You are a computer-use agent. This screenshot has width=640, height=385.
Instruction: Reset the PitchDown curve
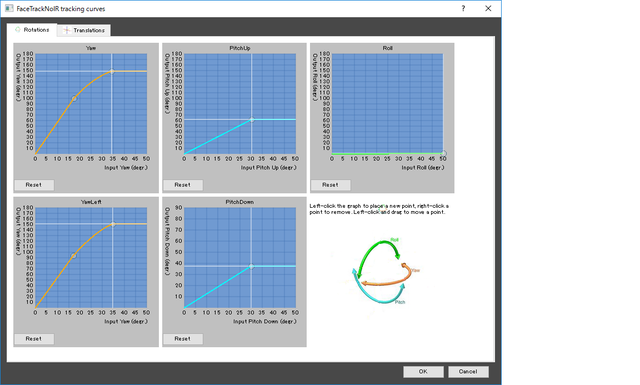pyautogui.click(x=182, y=339)
